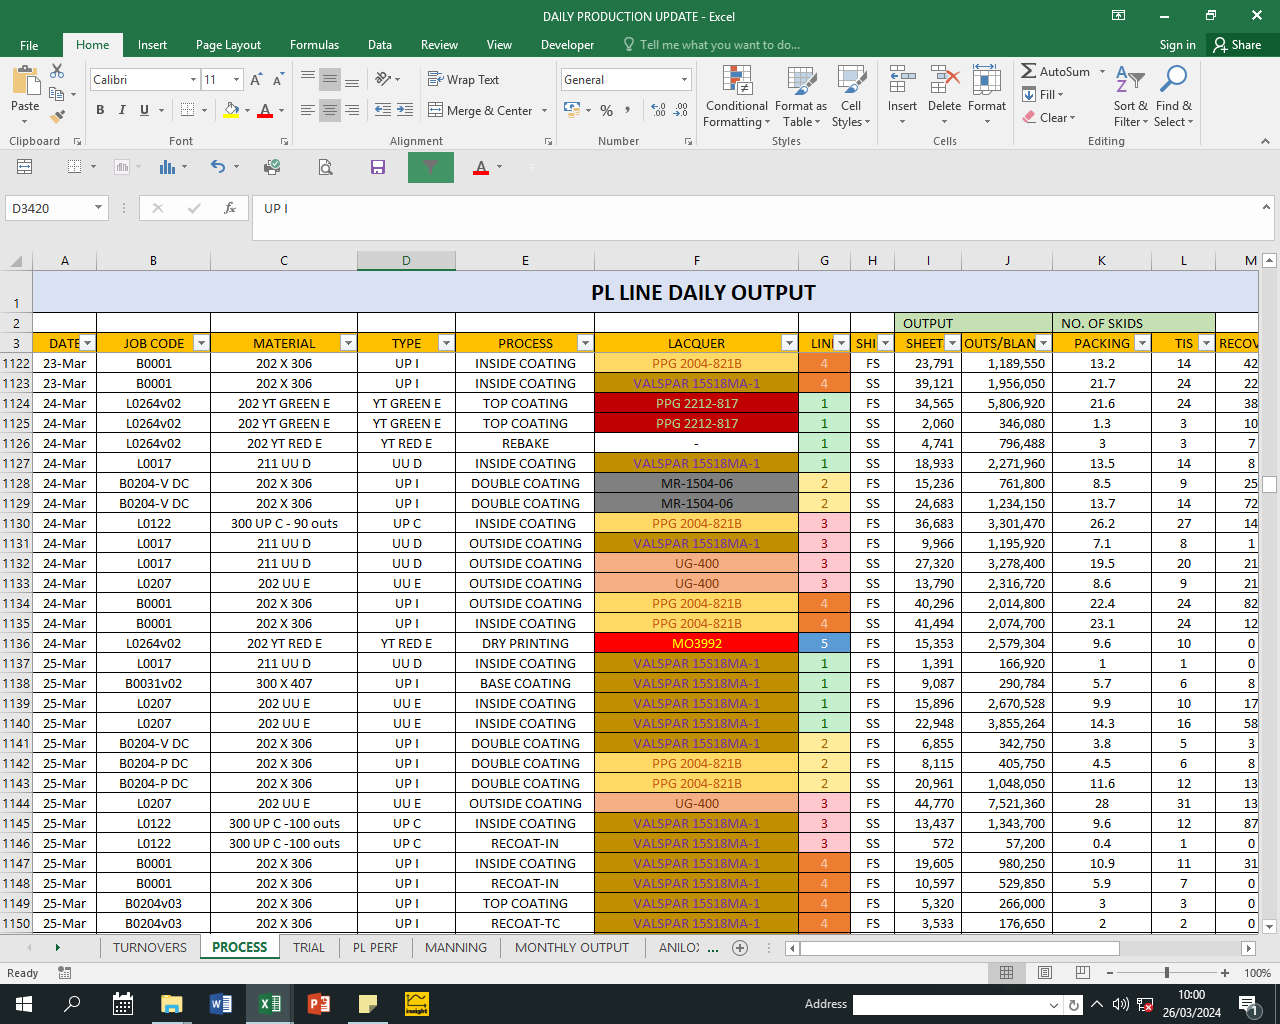Viewport: 1280px width, 1024px height.
Task: Click the purple Save icon in quick access toolbar
Action: click(378, 167)
